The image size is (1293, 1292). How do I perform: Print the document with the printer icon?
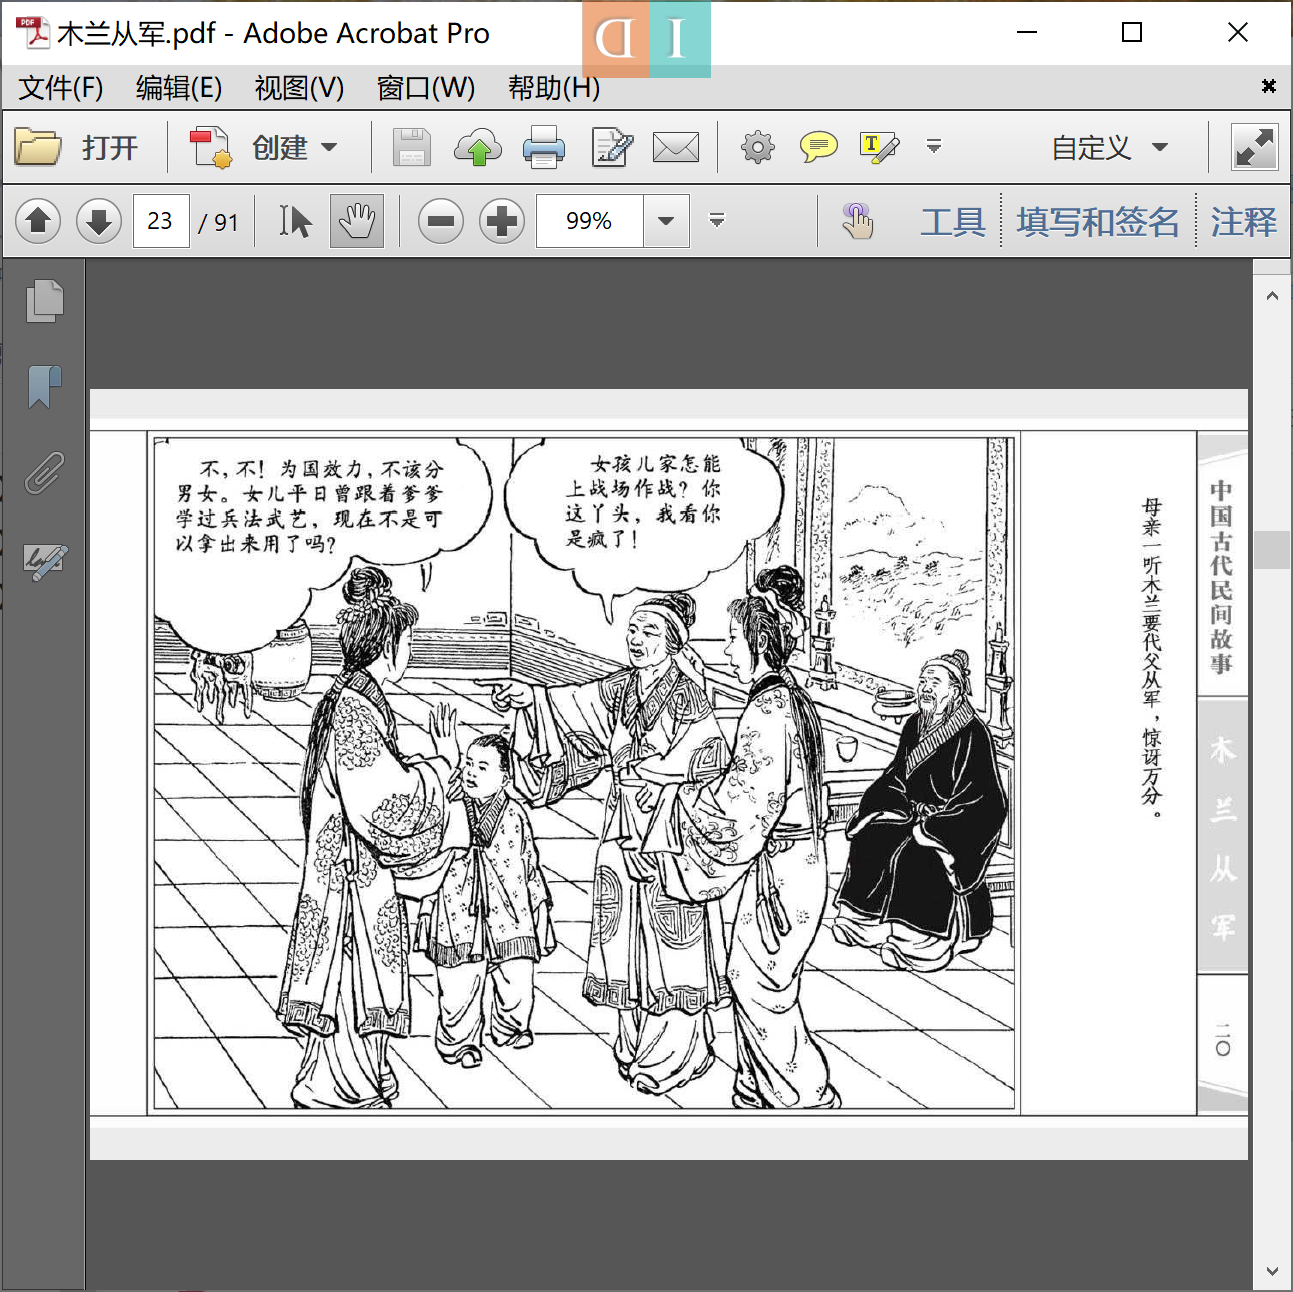coord(544,147)
